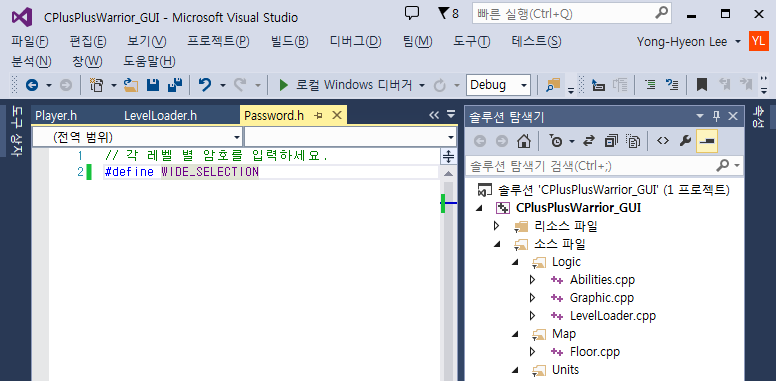The height and width of the screenshot is (381, 776).
Task: Open the 편집(E) menu
Action: (x=88, y=42)
